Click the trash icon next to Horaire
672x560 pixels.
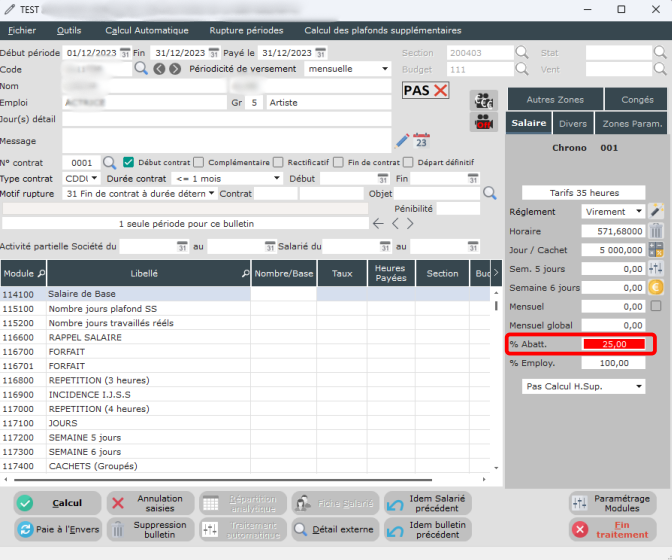pyautogui.click(x=656, y=230)
